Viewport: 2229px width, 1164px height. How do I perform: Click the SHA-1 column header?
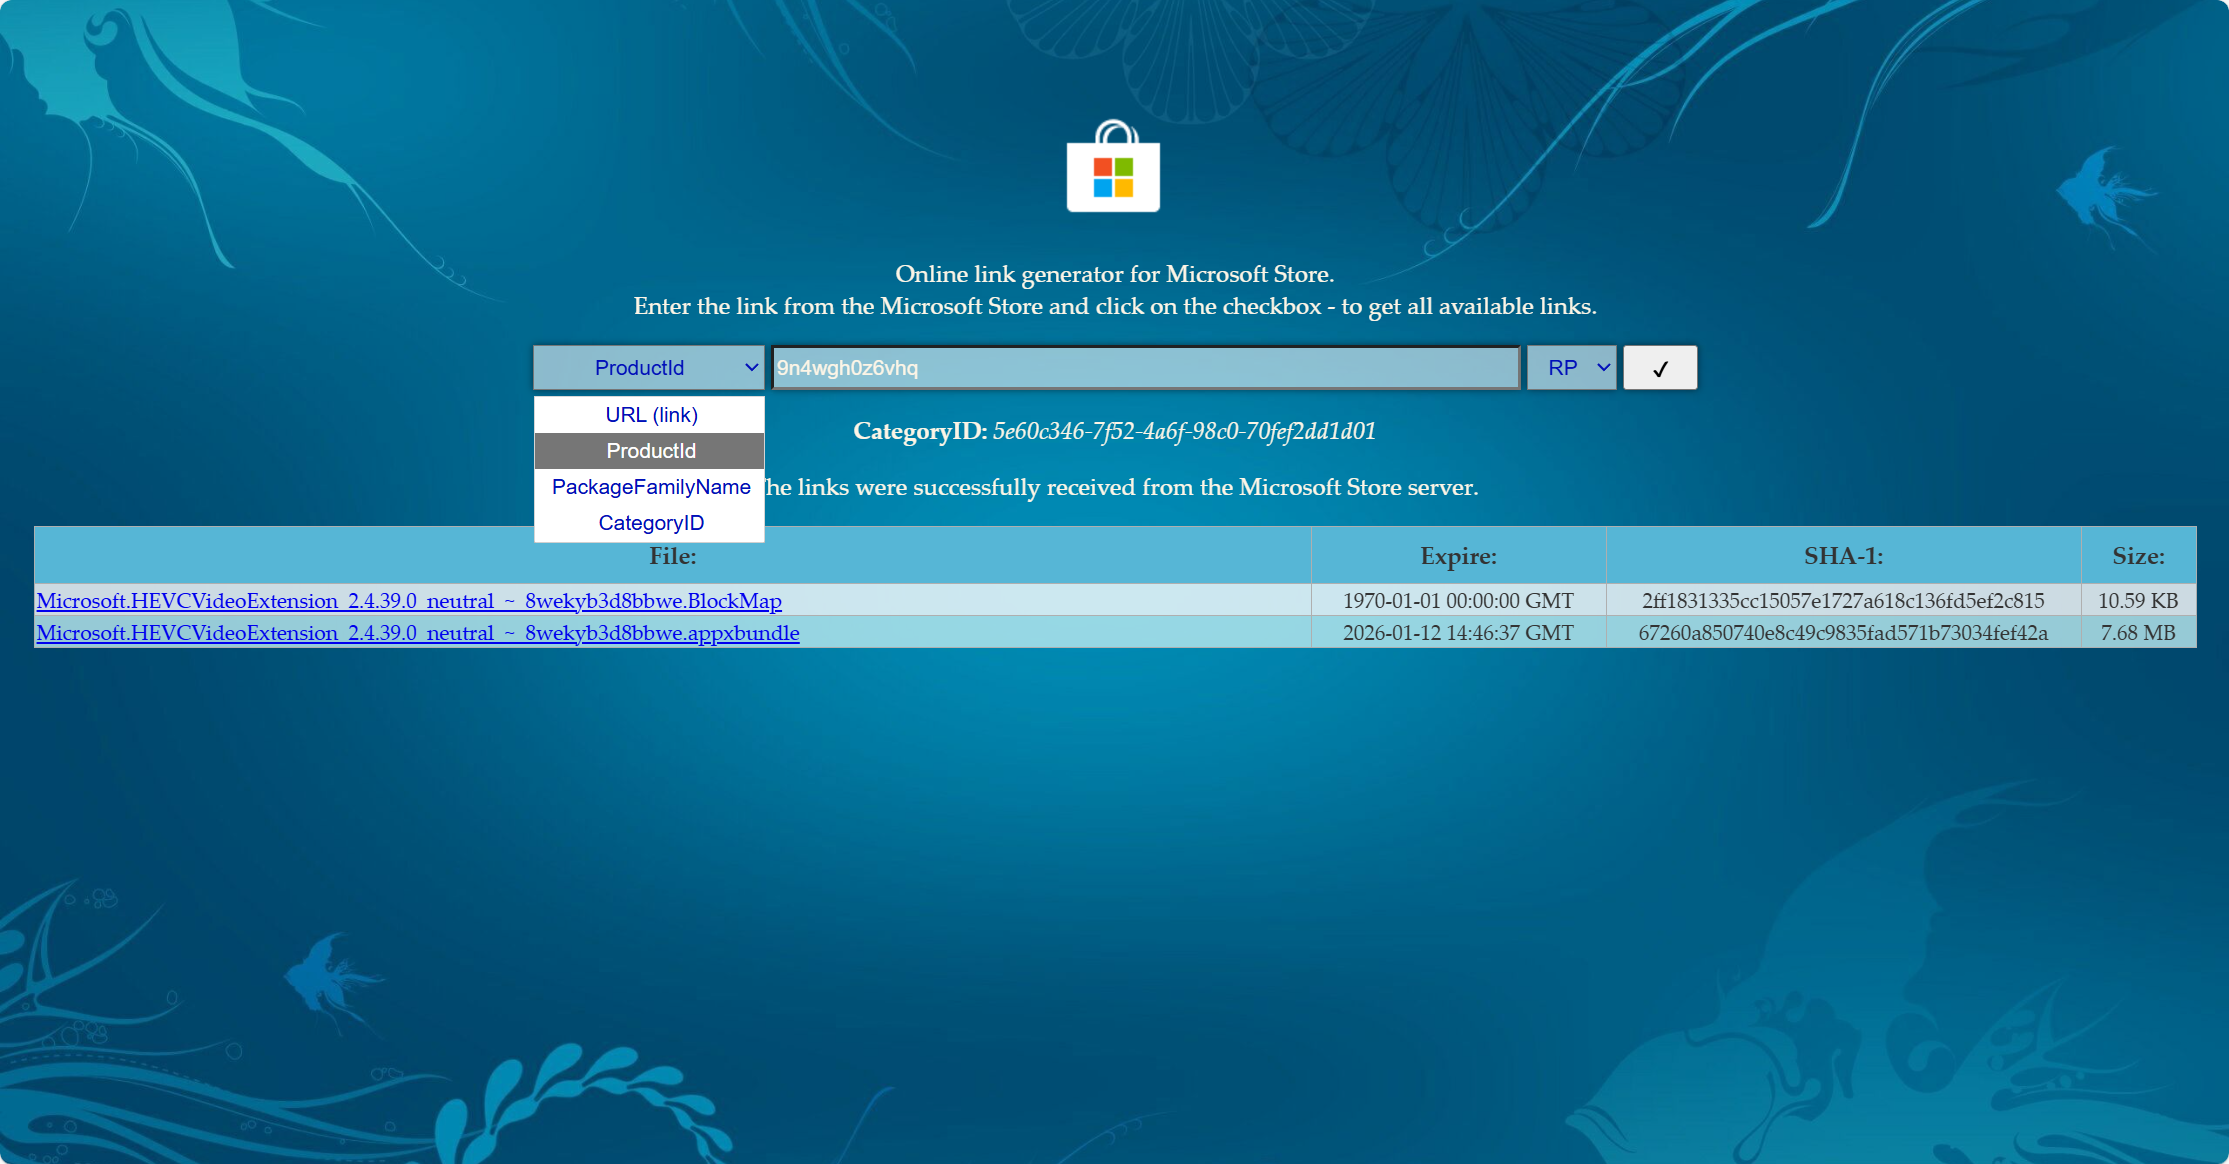pyautogui.click(x=1843, y=556)
